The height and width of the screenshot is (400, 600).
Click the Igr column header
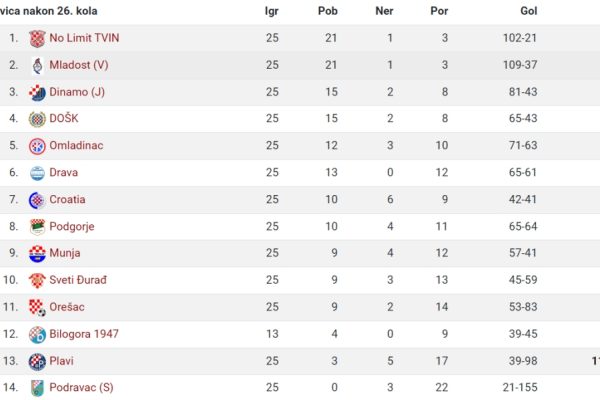[271, 11]
